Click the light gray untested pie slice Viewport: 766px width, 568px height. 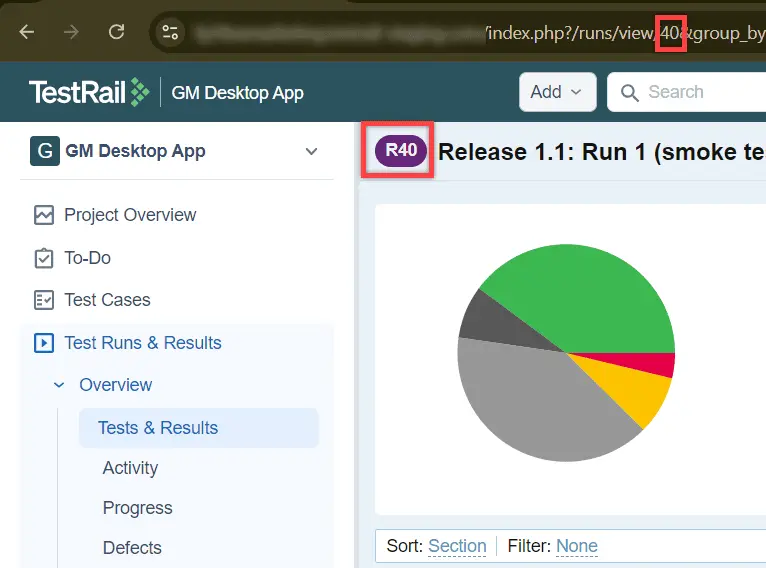click(532, 405)
